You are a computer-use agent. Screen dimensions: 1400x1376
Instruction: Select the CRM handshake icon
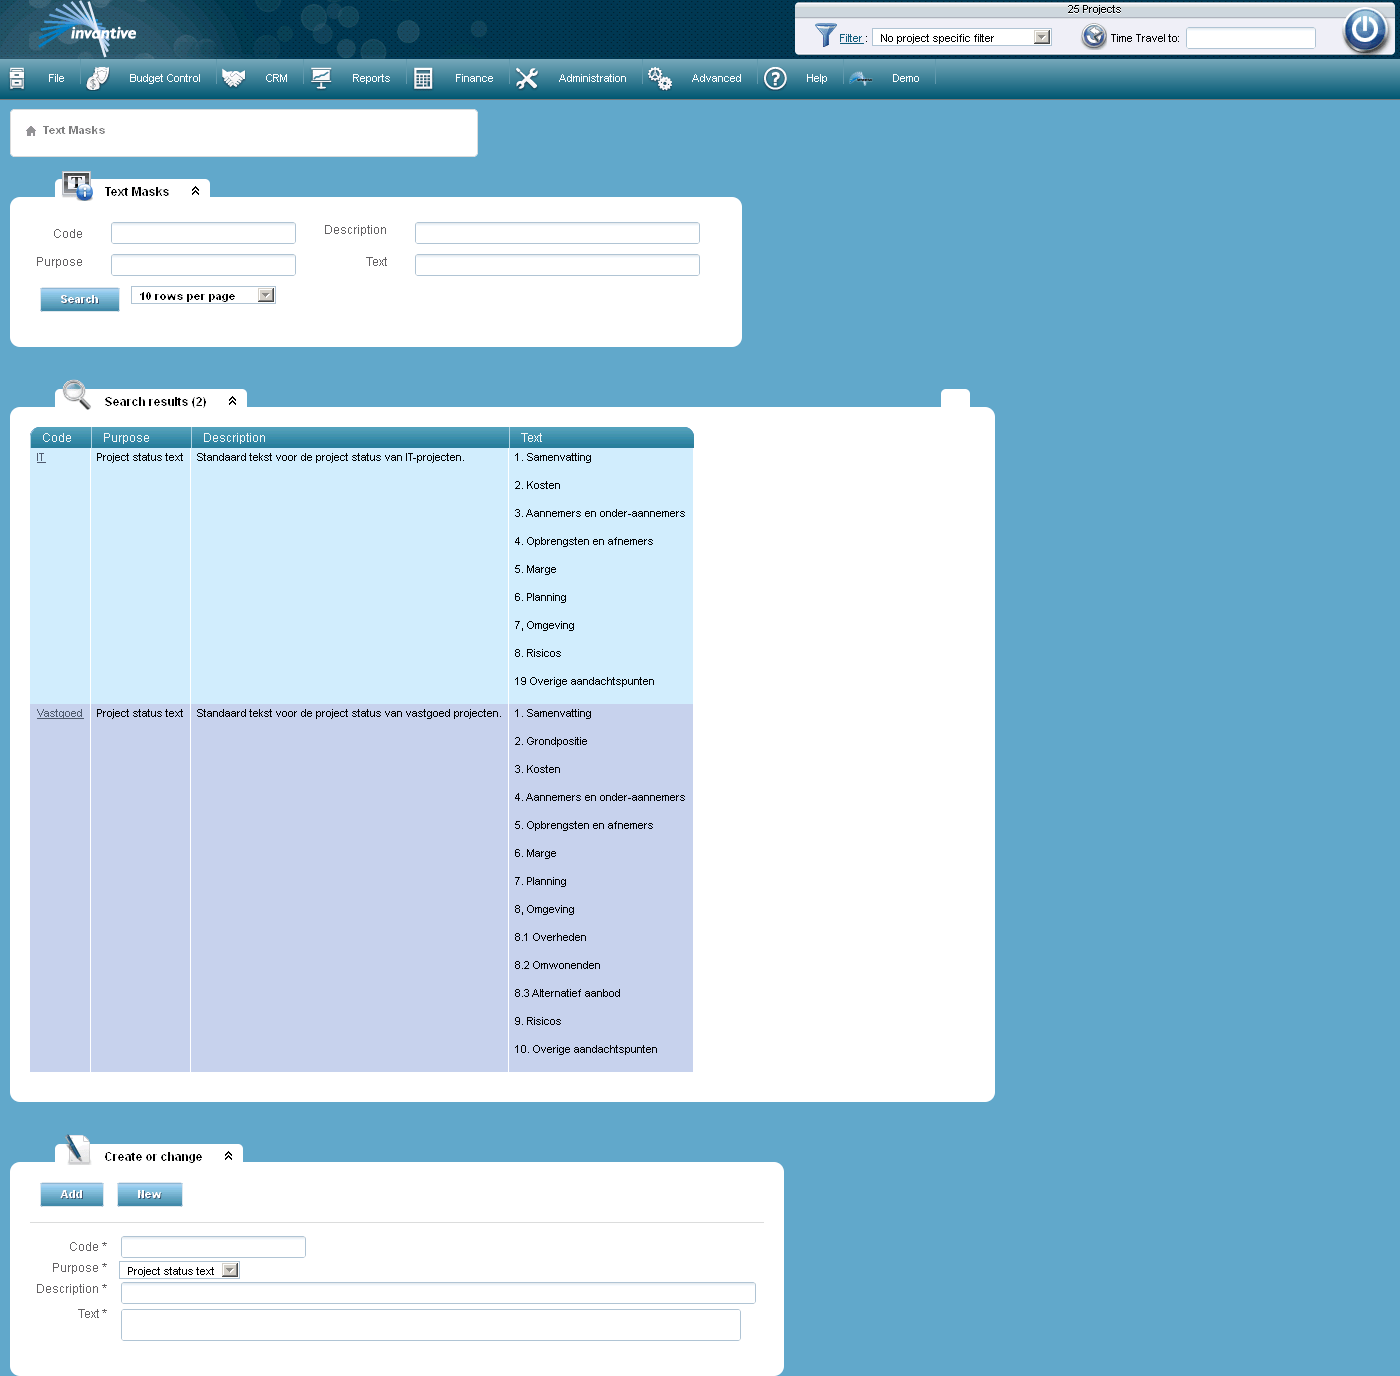pyautogui.click(x=234, y=78)
